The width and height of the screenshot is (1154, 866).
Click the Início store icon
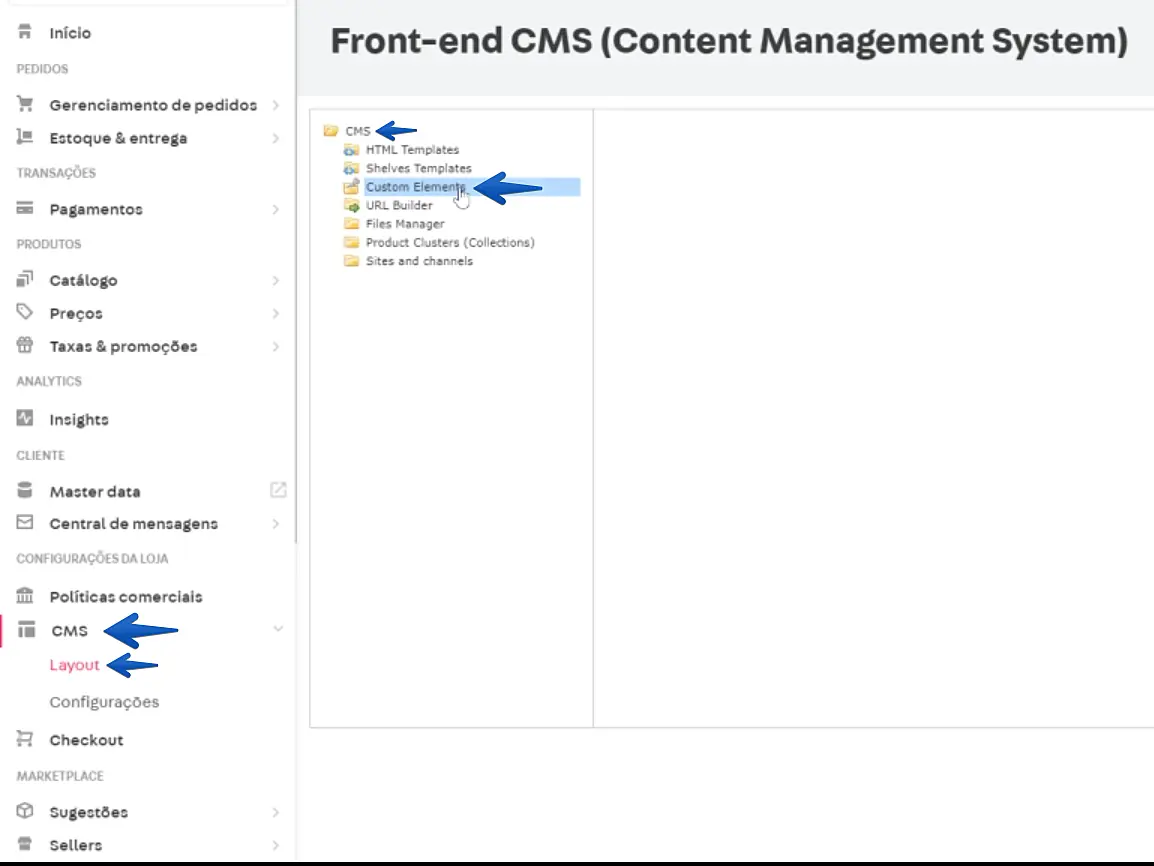26,33
